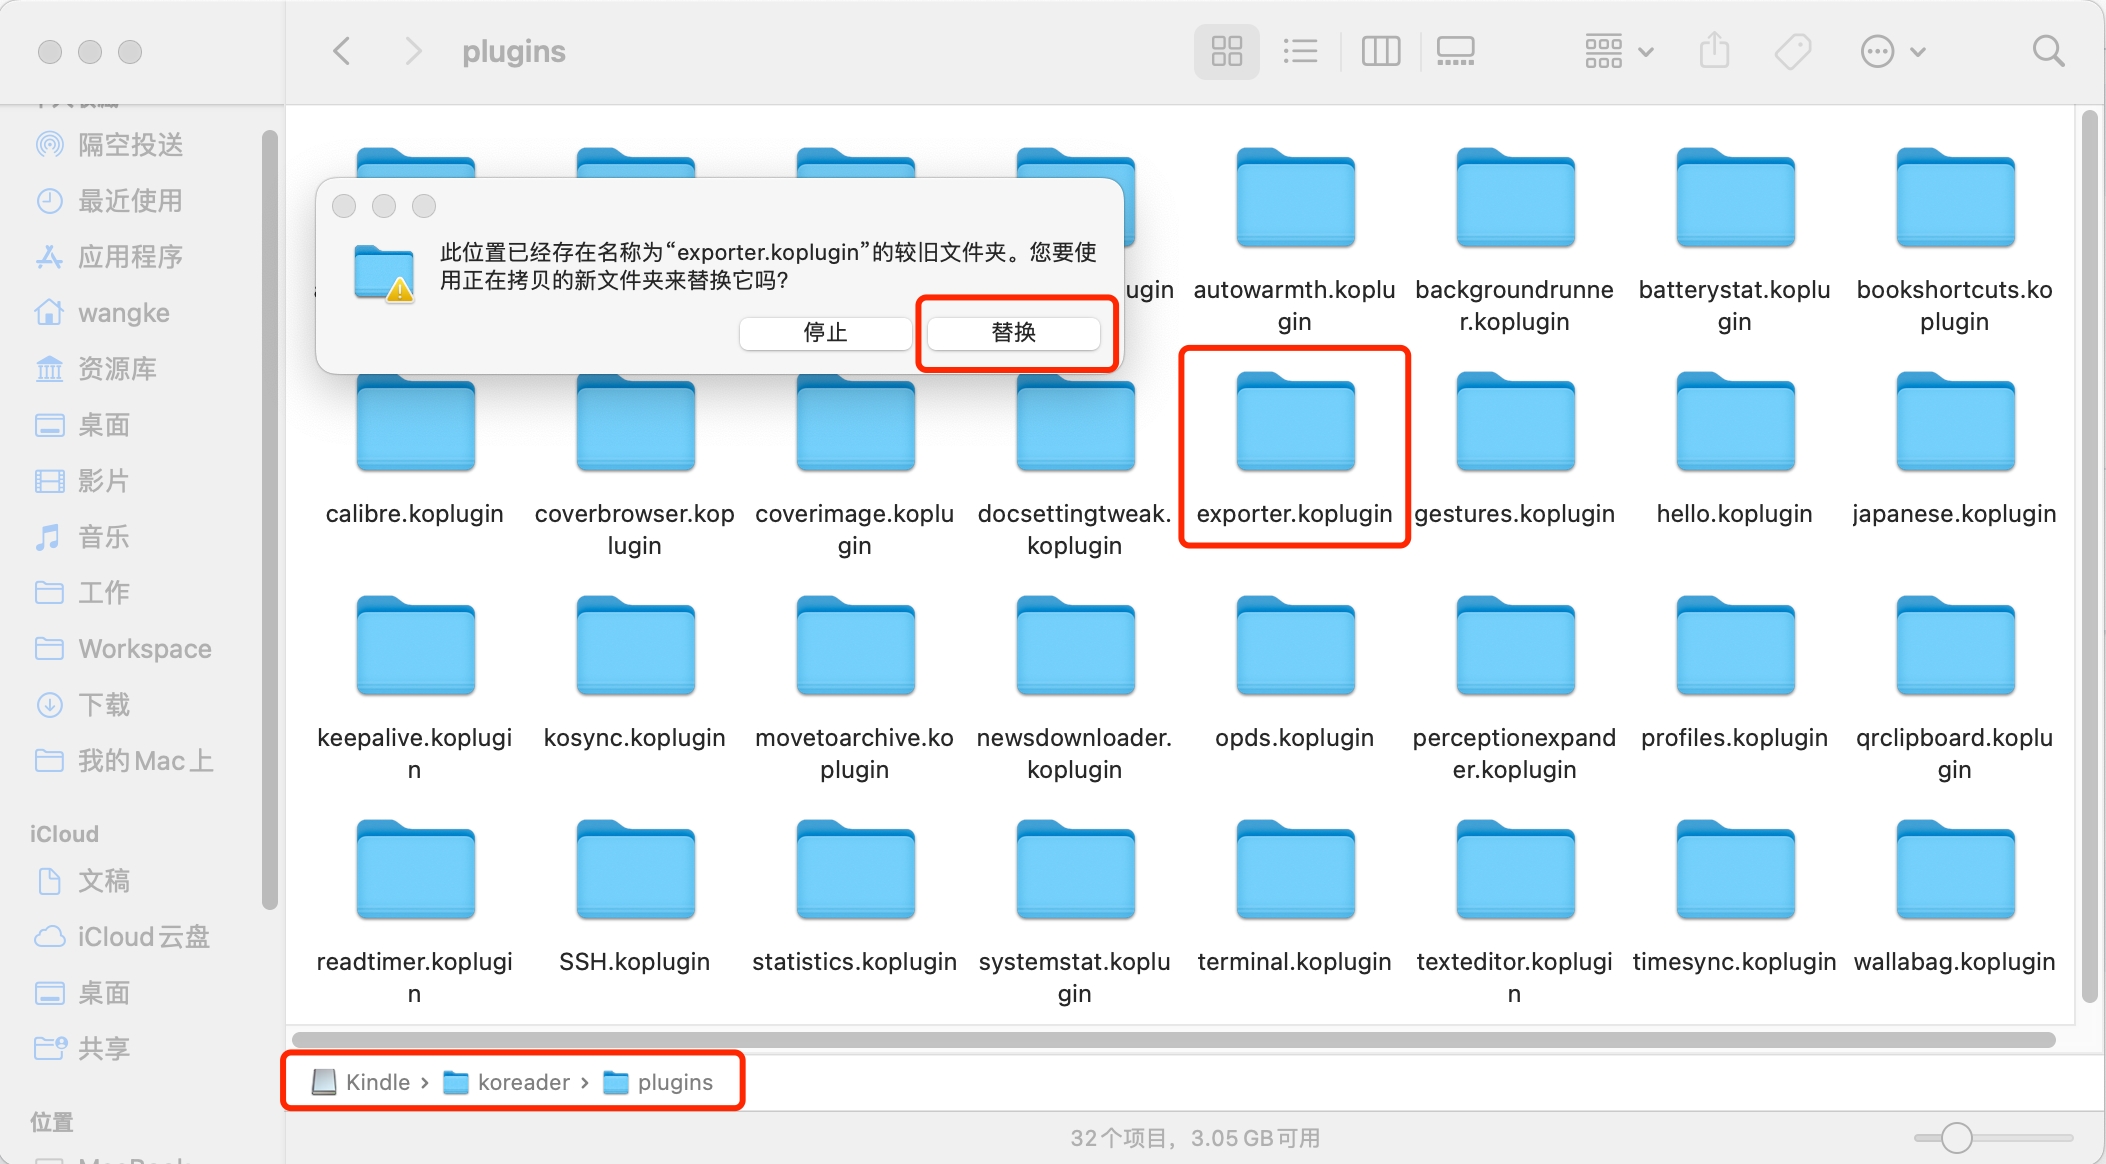Viewport: 2106px width, 1164px height.
Task: Switch to list view
Action: pos(1300,51)
